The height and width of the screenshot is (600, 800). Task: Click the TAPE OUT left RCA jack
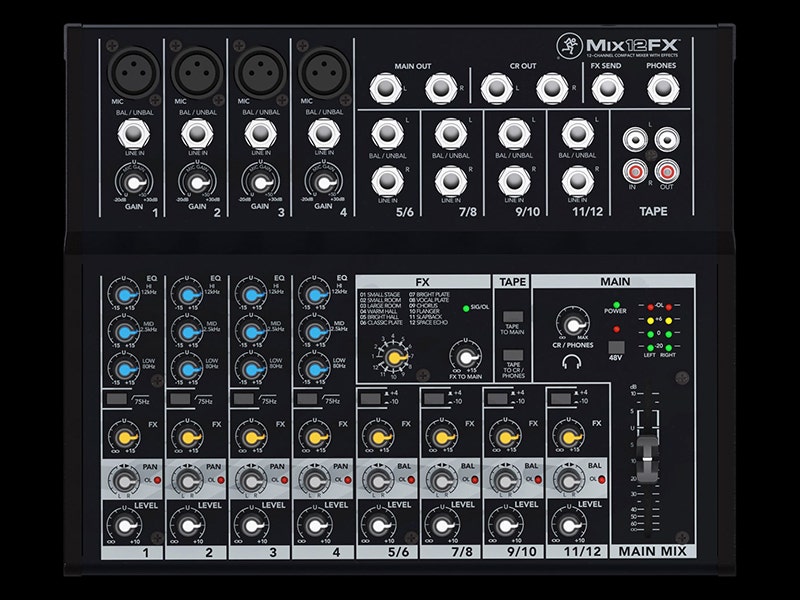[667, 138]
